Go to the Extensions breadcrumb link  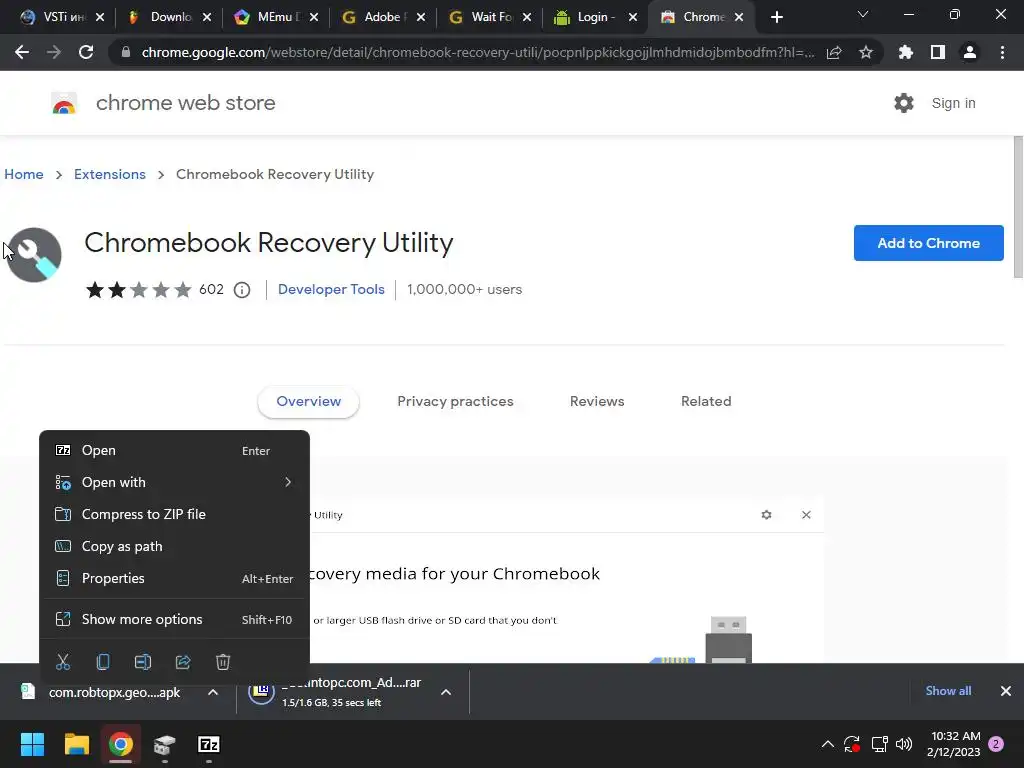(110, 174)
